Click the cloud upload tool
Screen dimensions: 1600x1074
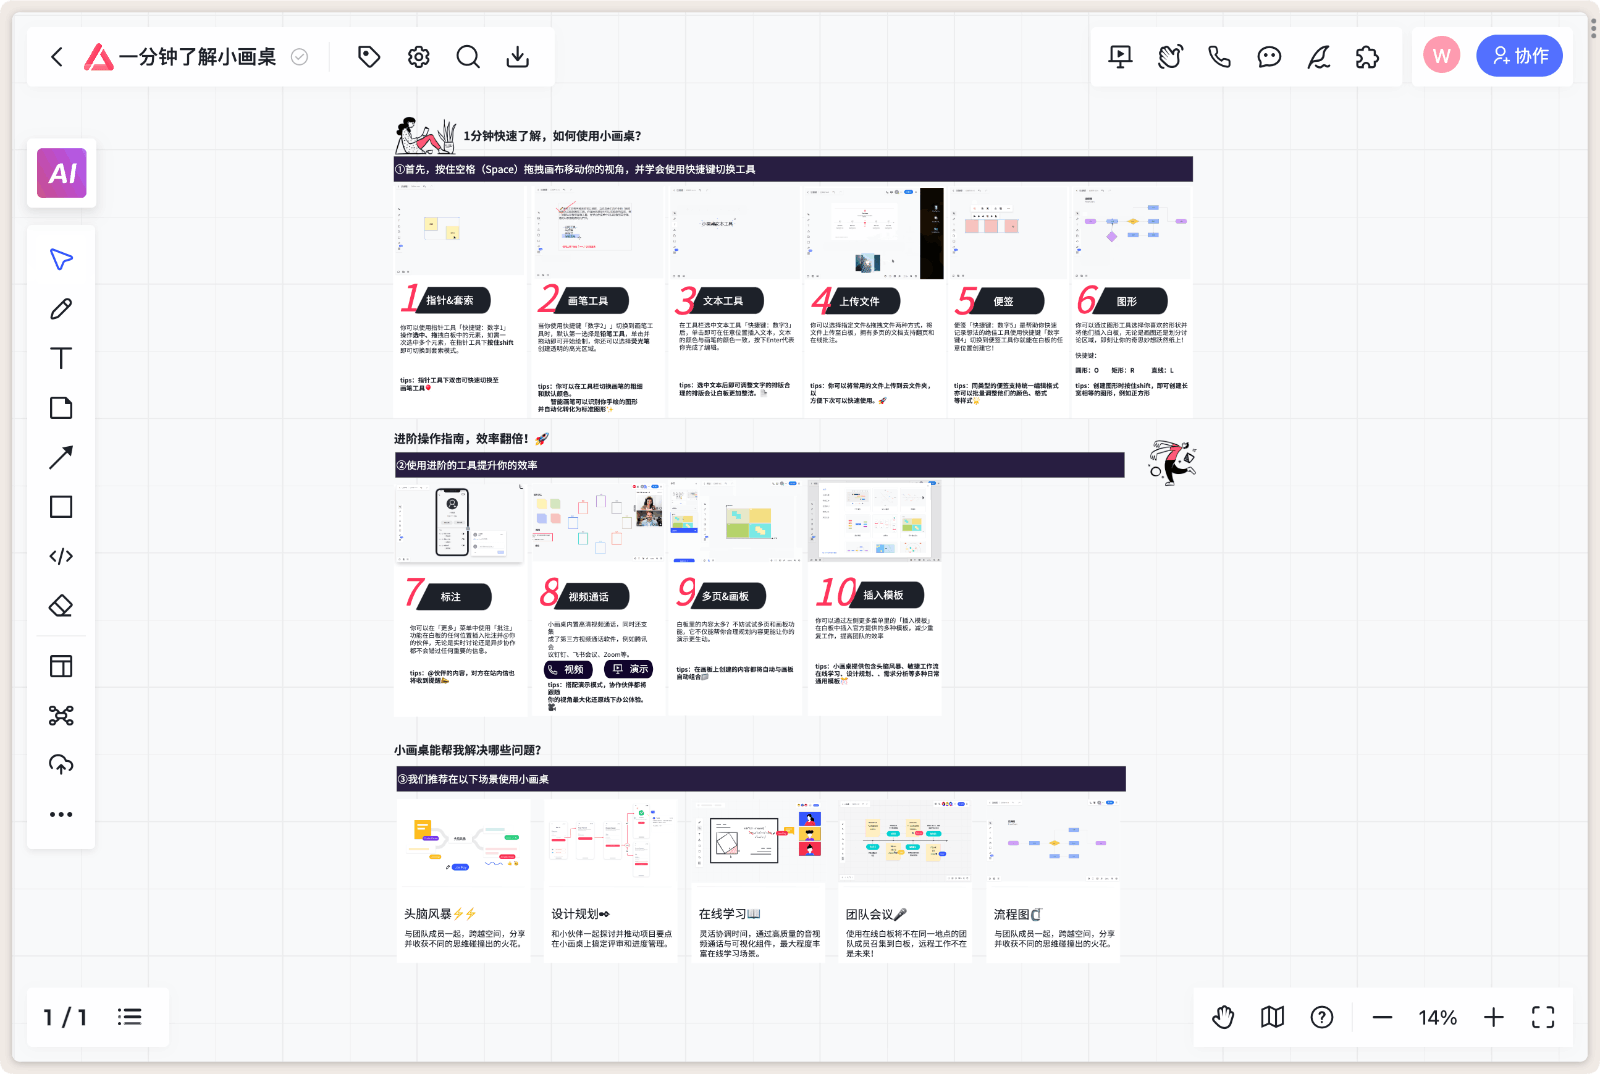[x=61, y=765]
